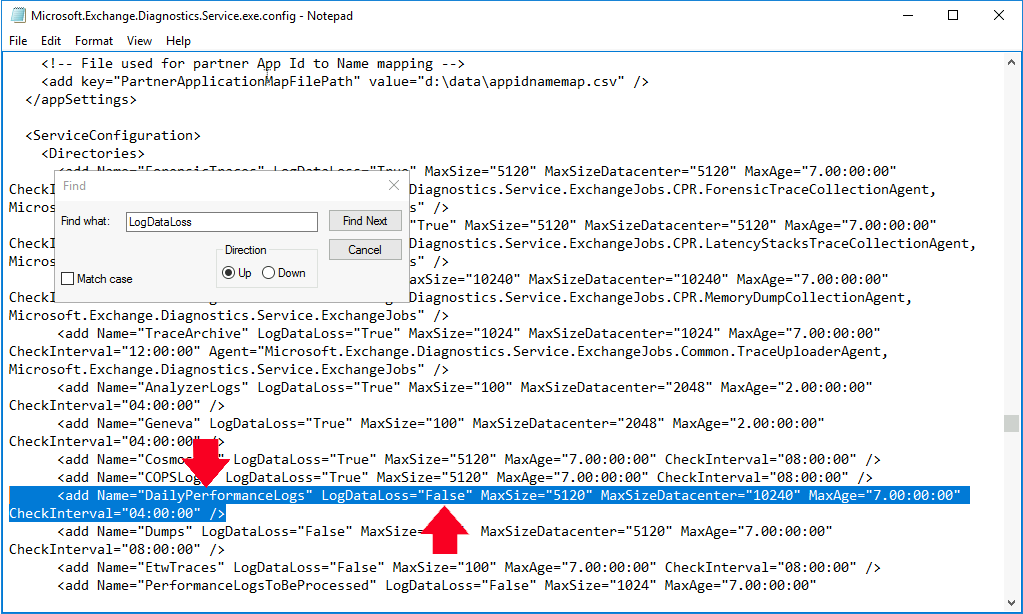Click the 'TraceUploaderAgent' text
The width and height of the screenshot is (1023, 614).
(x=809, y=352)
